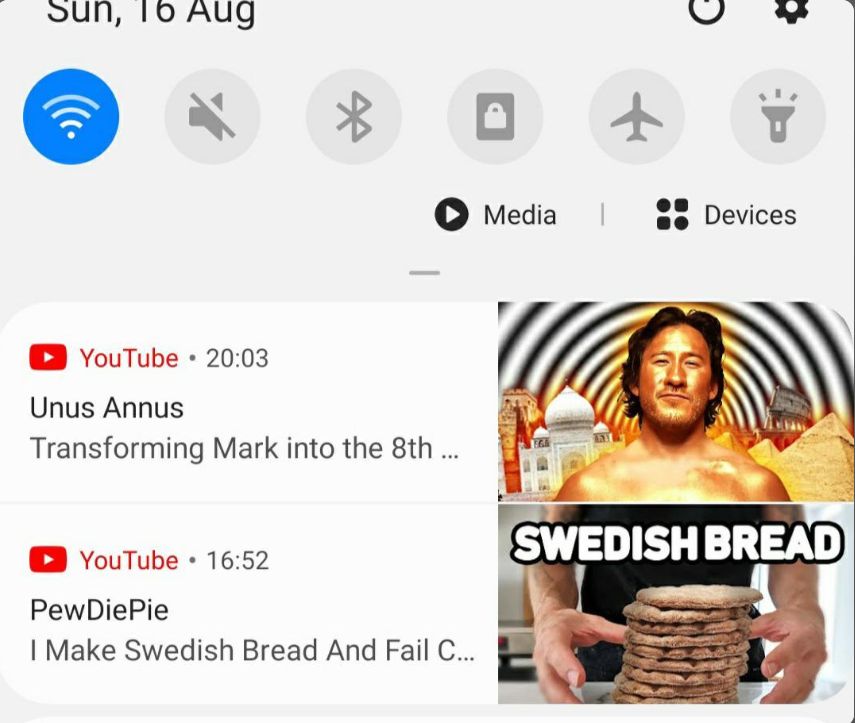Viewport: 855px width, 723px height.
Task: Tap YouTube icon on the 20:03 notification
Action: pyautogui.click(x=48, y=358)
